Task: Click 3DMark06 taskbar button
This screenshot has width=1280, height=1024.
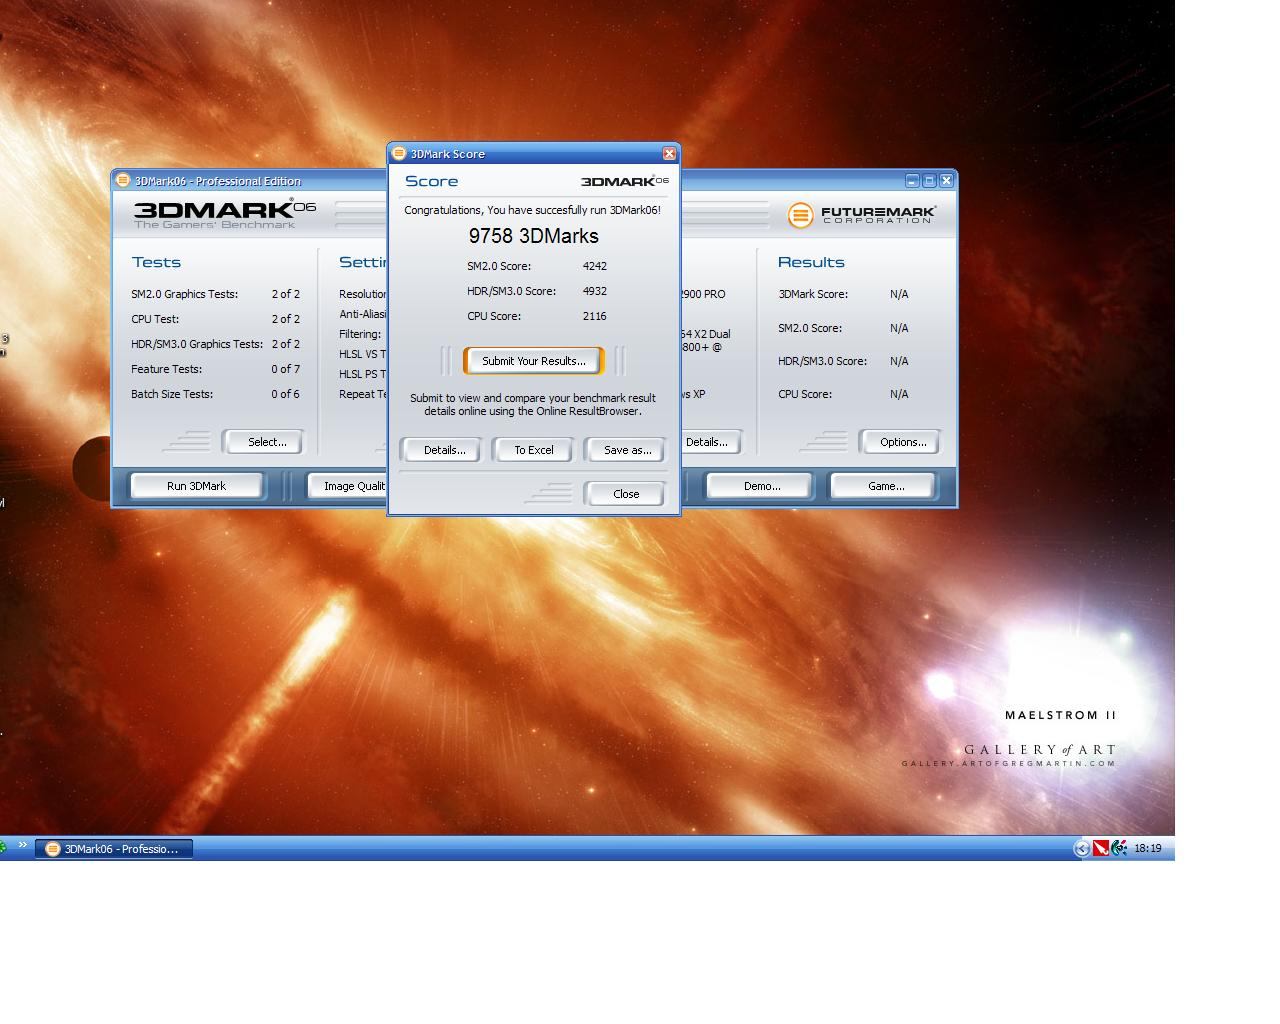Action: click(x=114, y=849)
